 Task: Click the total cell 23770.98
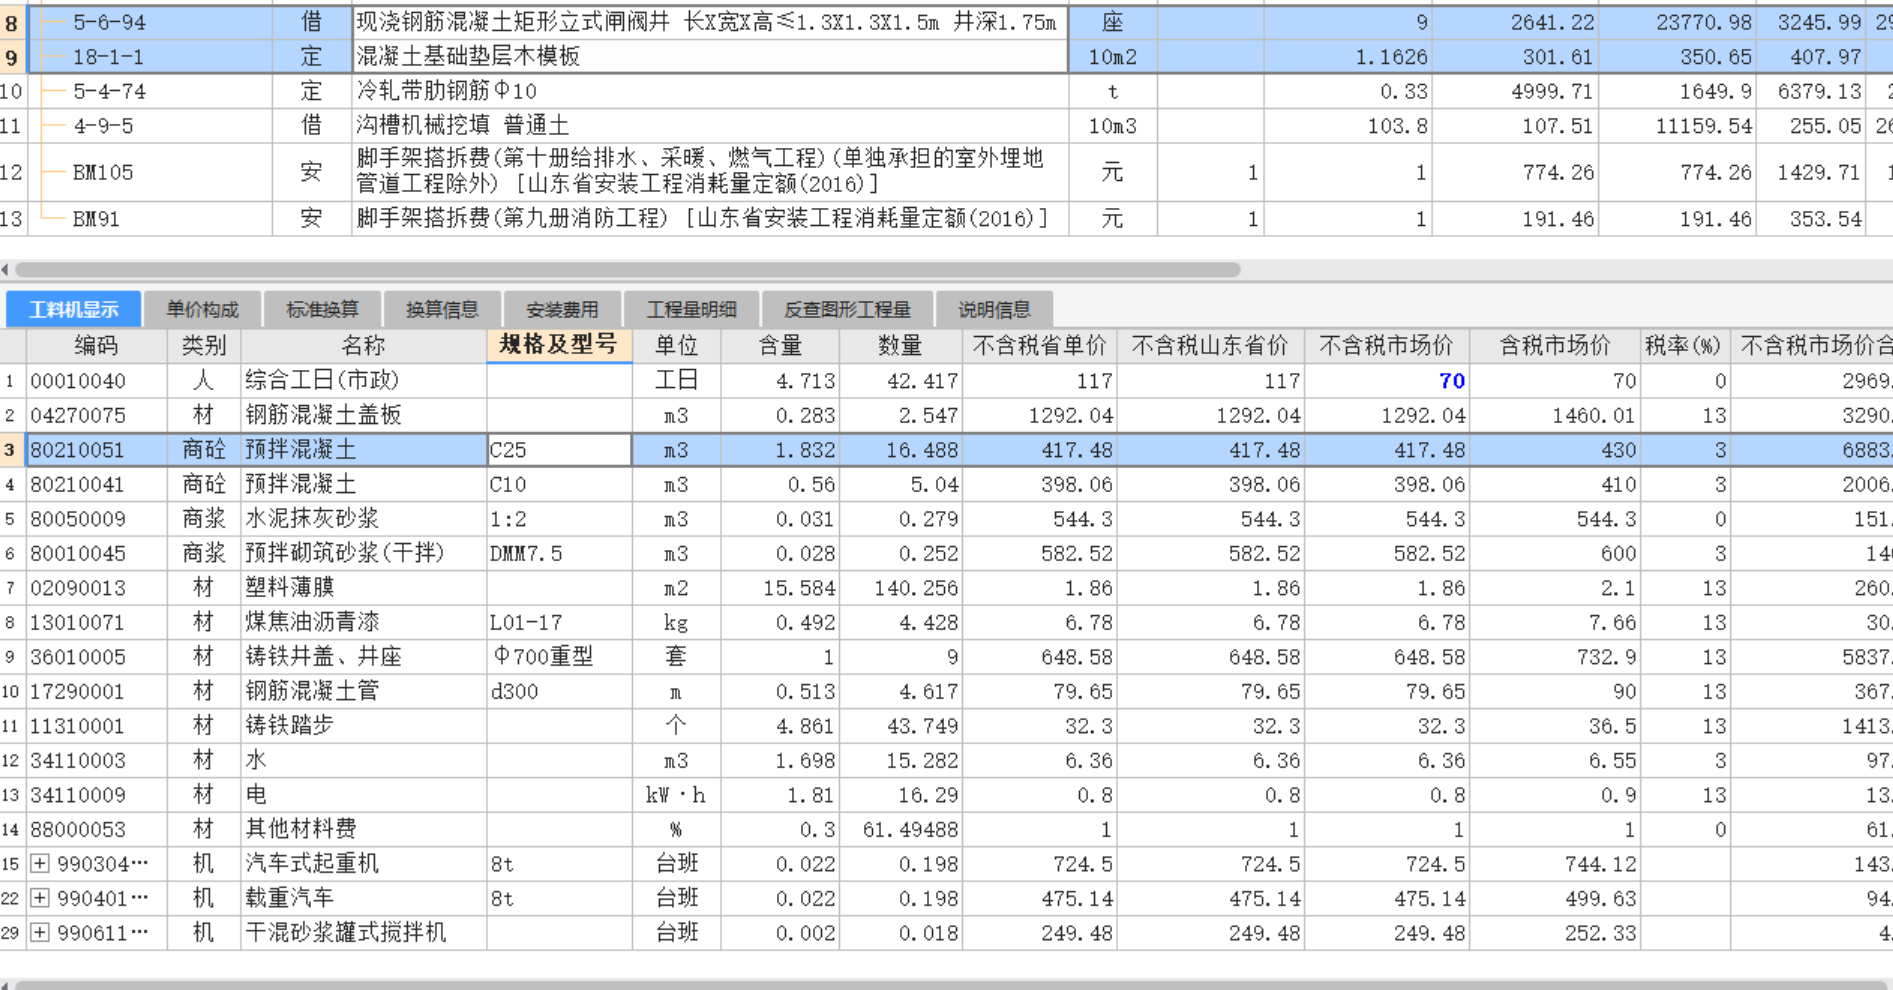tap(1678, 22)
